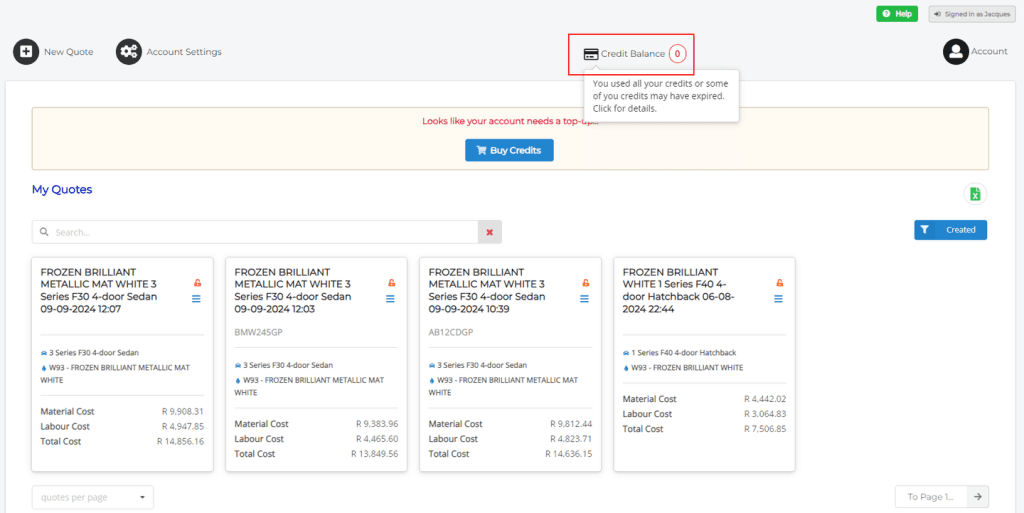Click the Credit Balance card icon
Image resolution: width=1024 pixels, height=513 pixels.
point(591,54)
